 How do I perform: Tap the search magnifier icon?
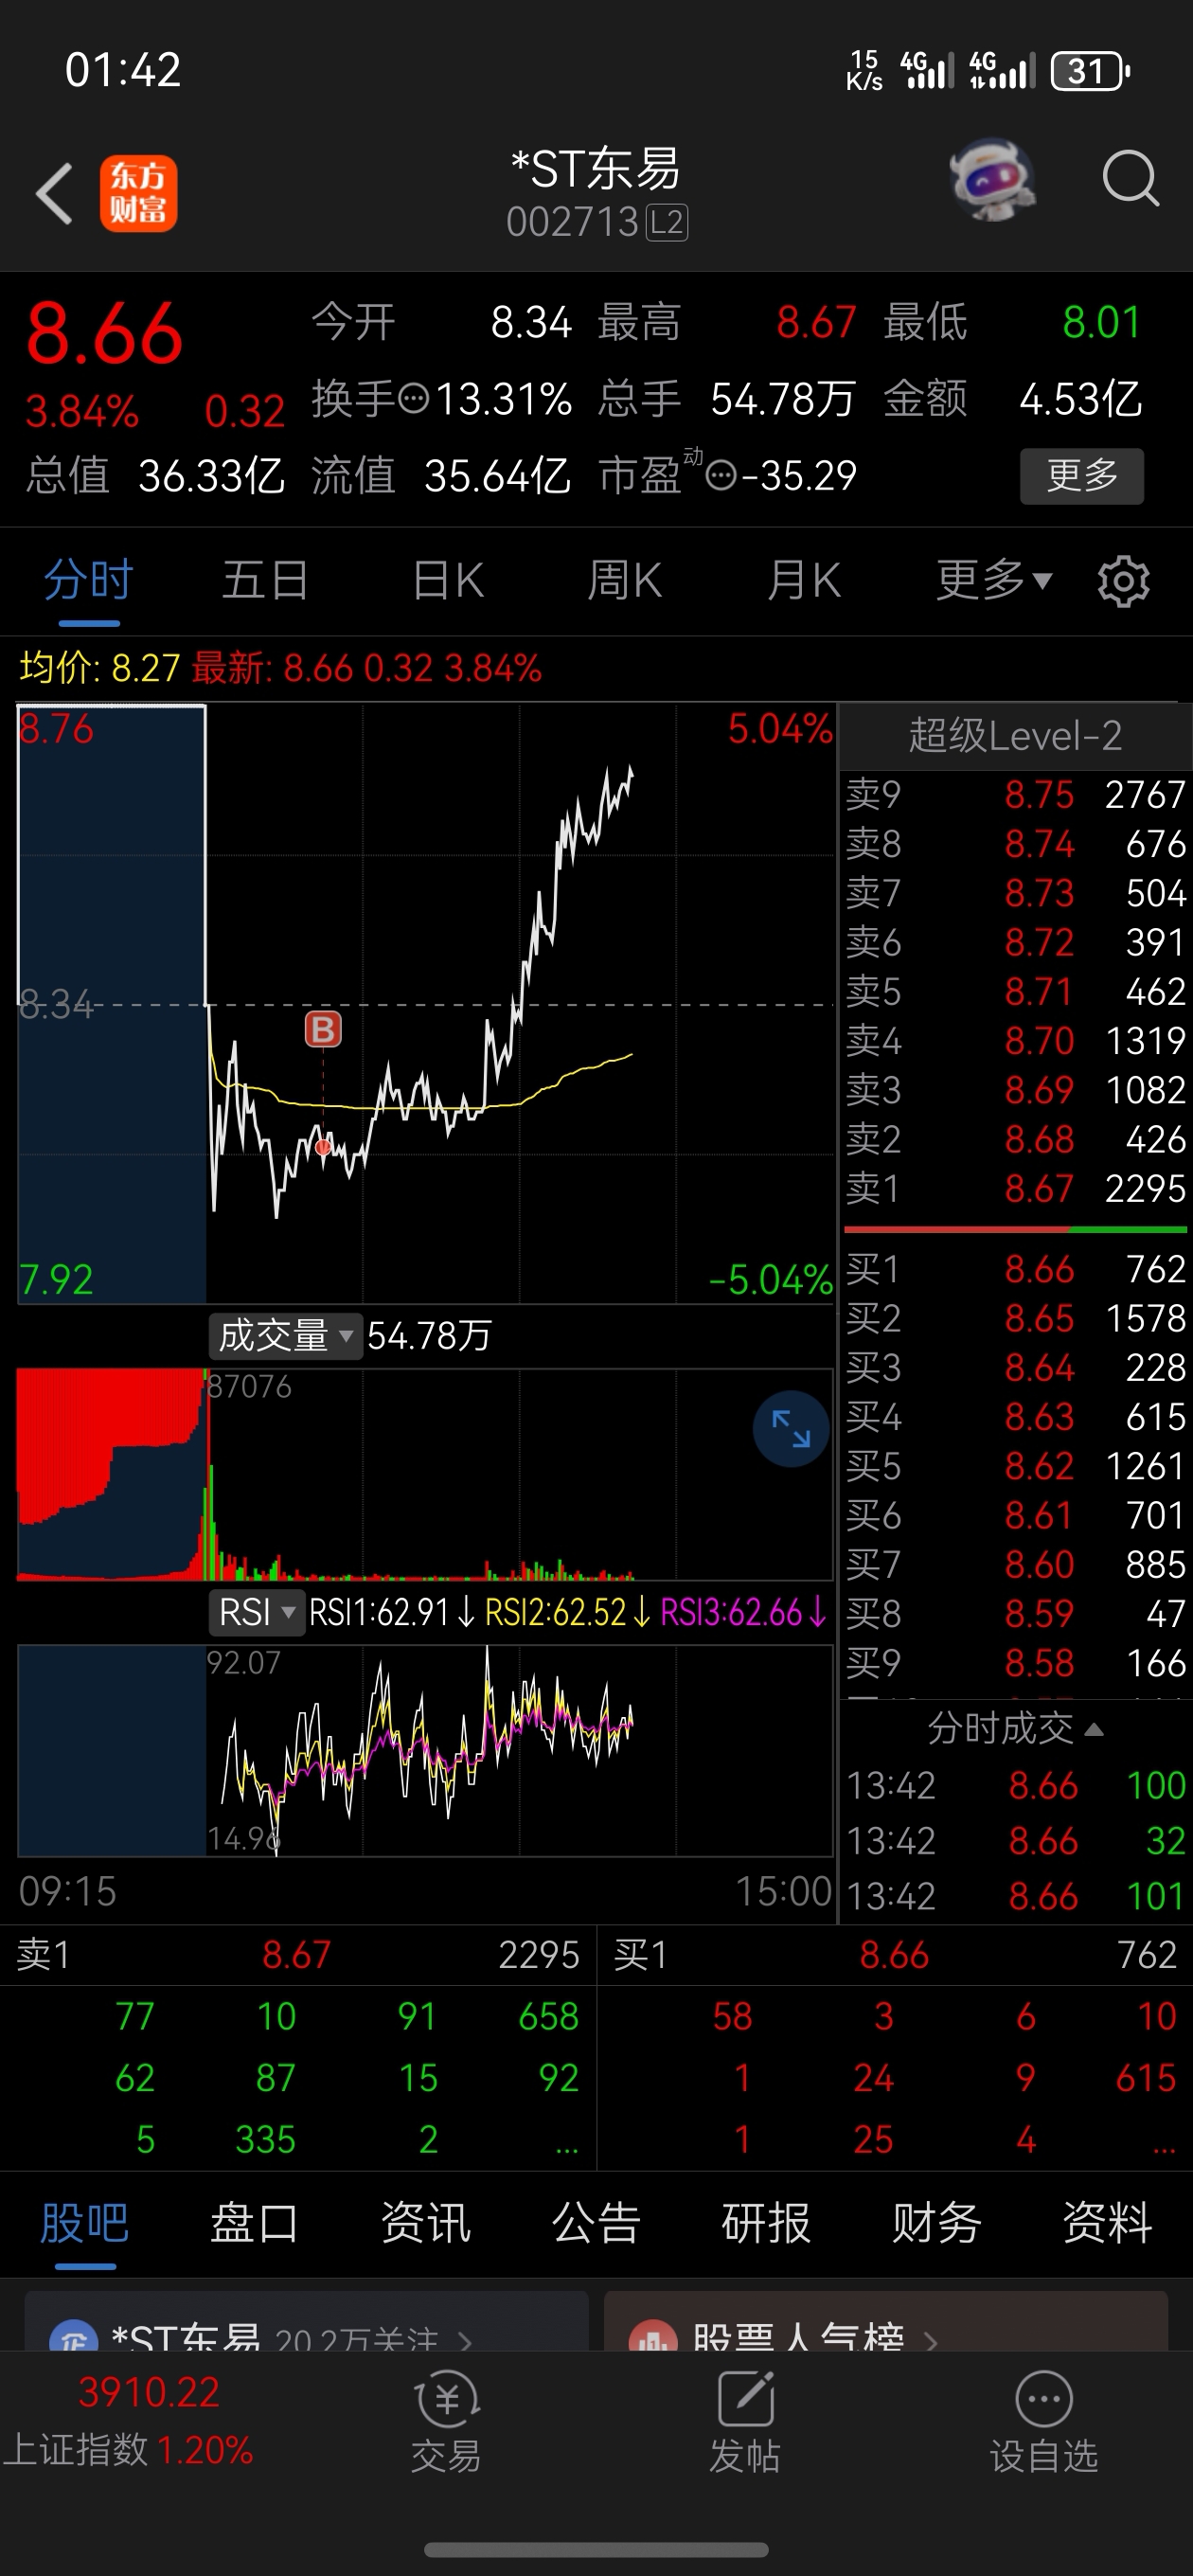[1130, 180]
